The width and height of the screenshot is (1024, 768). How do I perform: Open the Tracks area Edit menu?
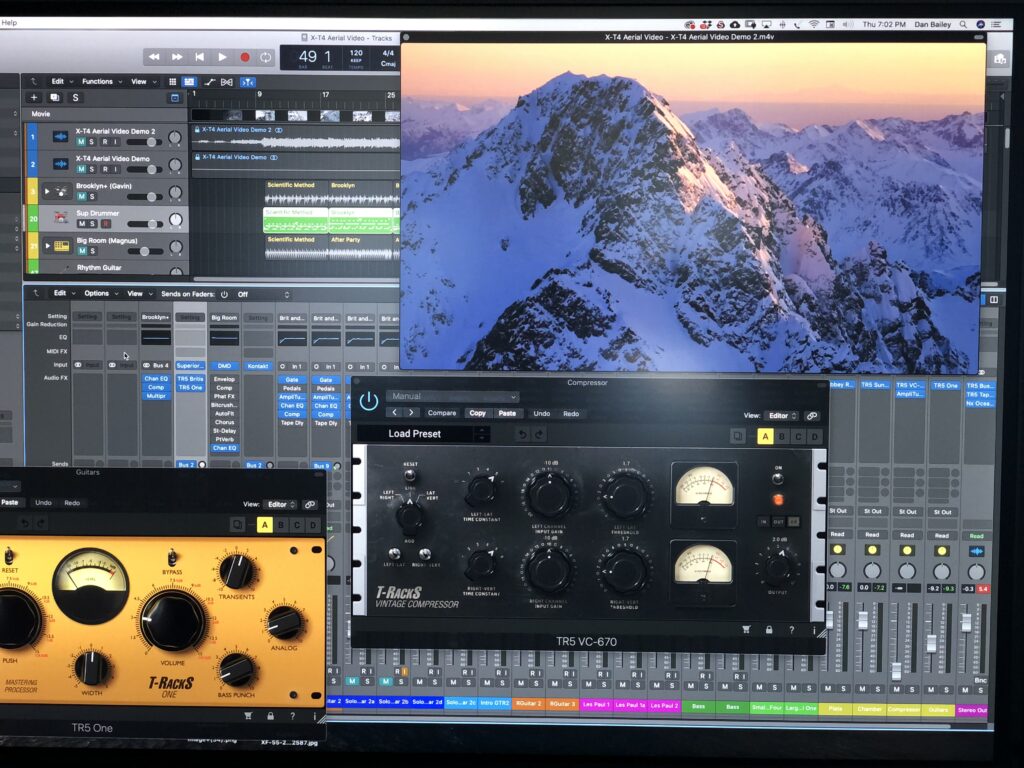pos(60,82)
